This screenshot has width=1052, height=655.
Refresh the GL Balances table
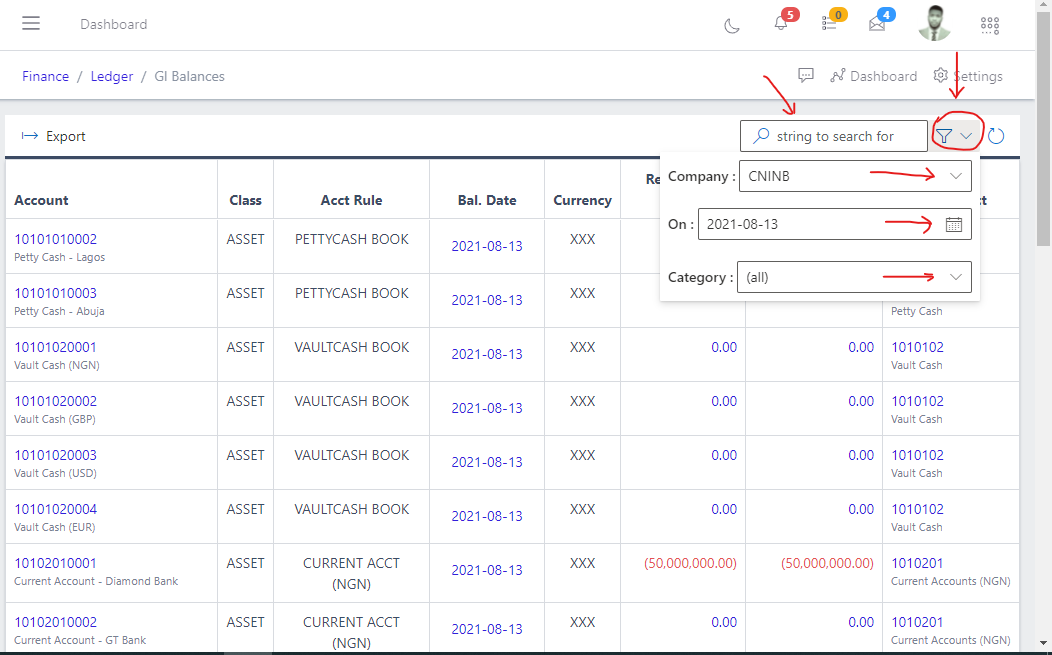995,134
